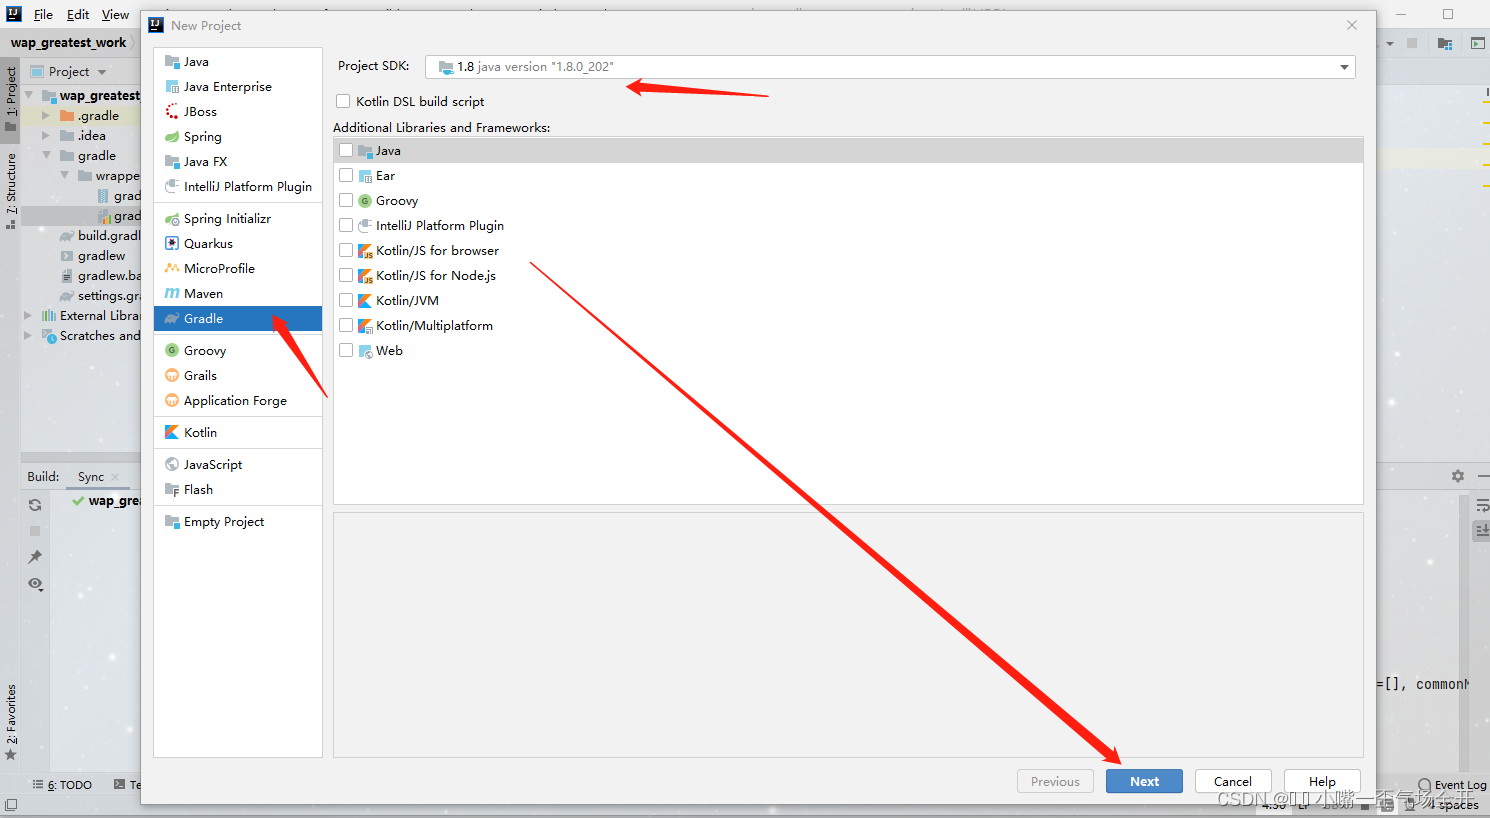The image size is (1490, 818).
Task: Open the File menu
Action: (x=43, y=15)
